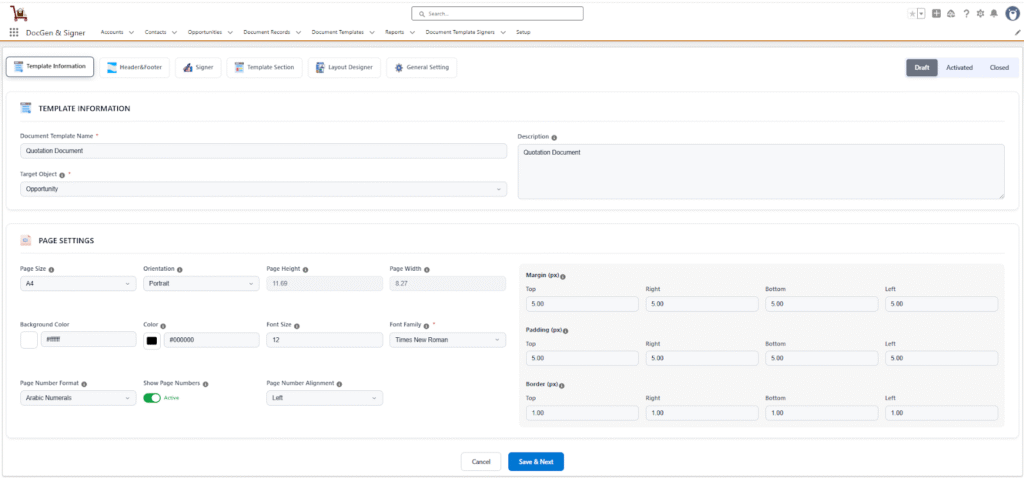Screen dimensions: 1024x478
Task: Set template status to Activated
Action: coord(959,67)
